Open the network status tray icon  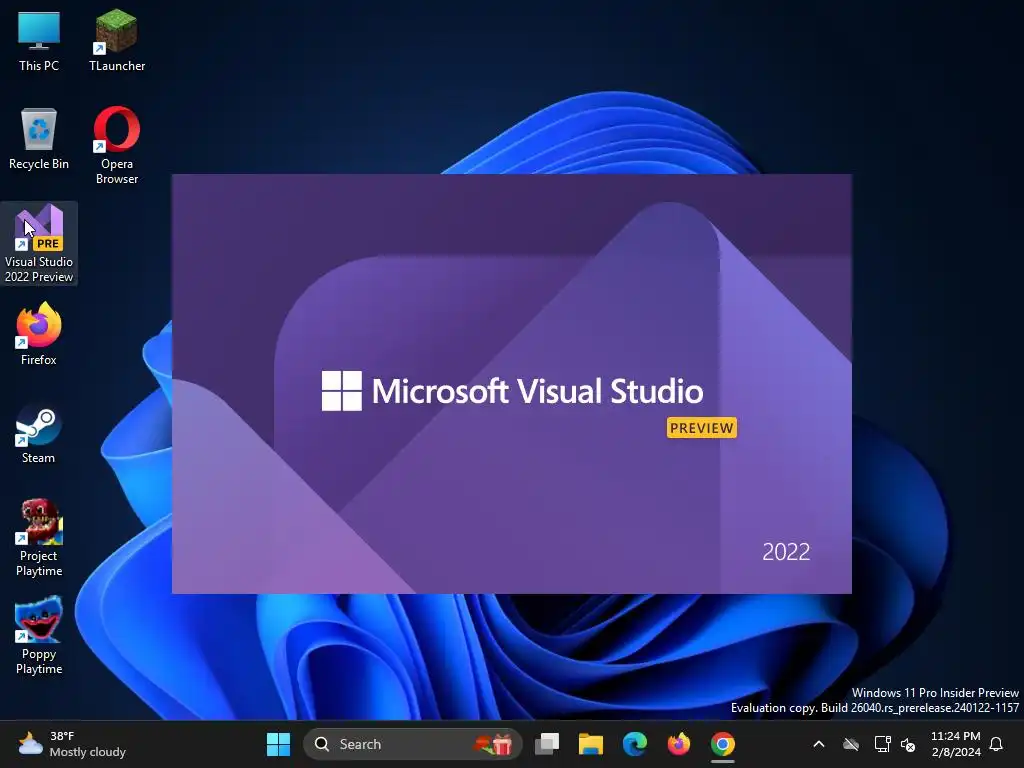point(882,744)
